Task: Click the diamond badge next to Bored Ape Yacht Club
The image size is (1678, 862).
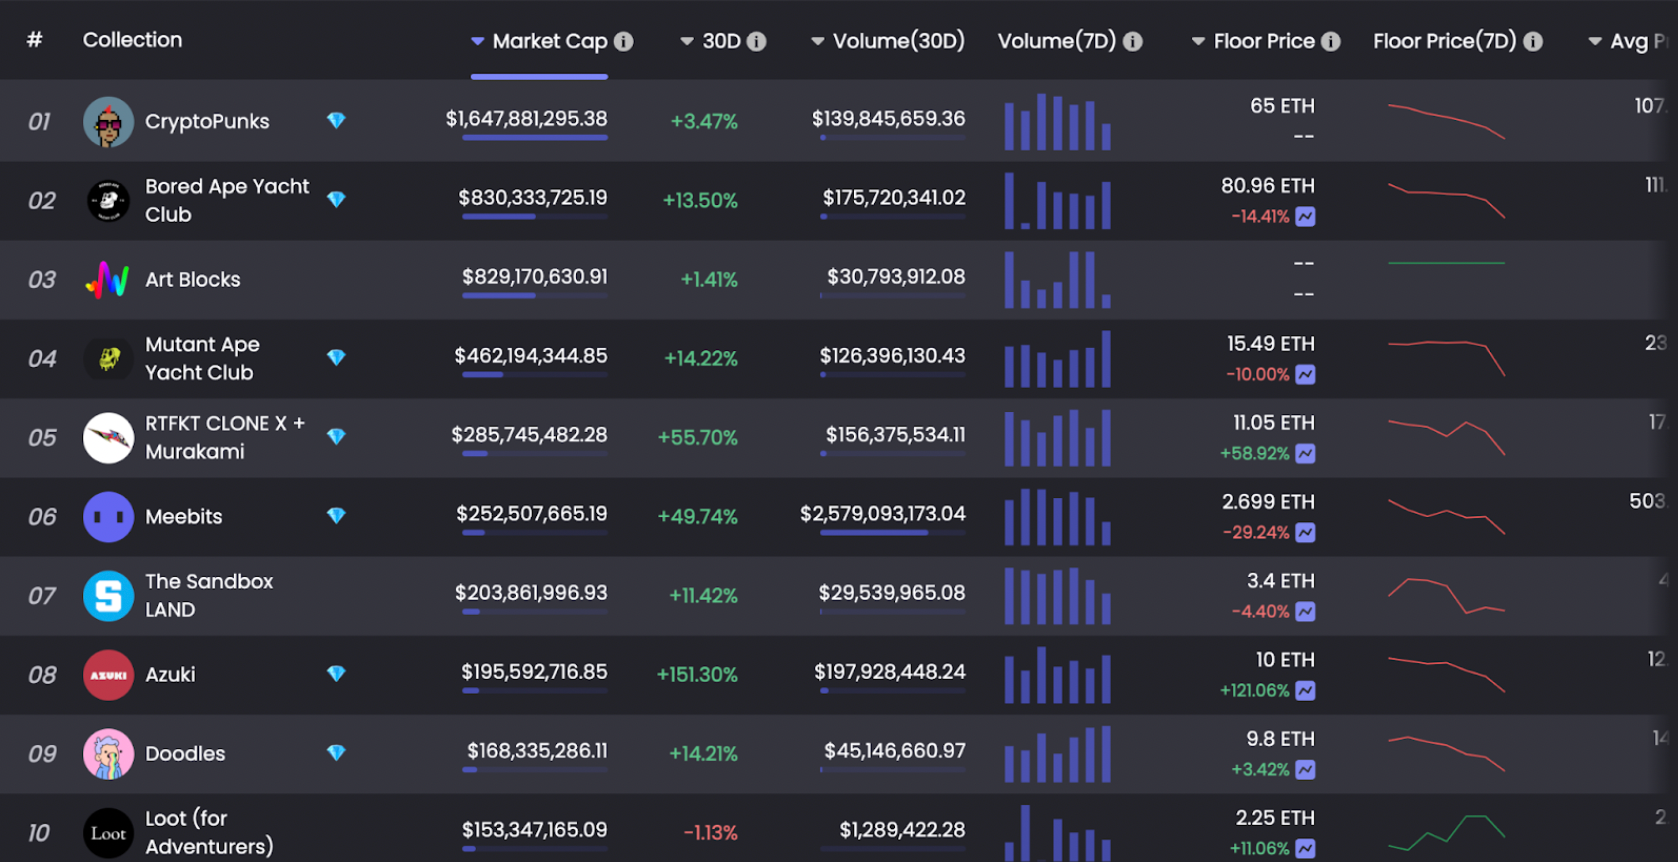Action: (336, 200)
